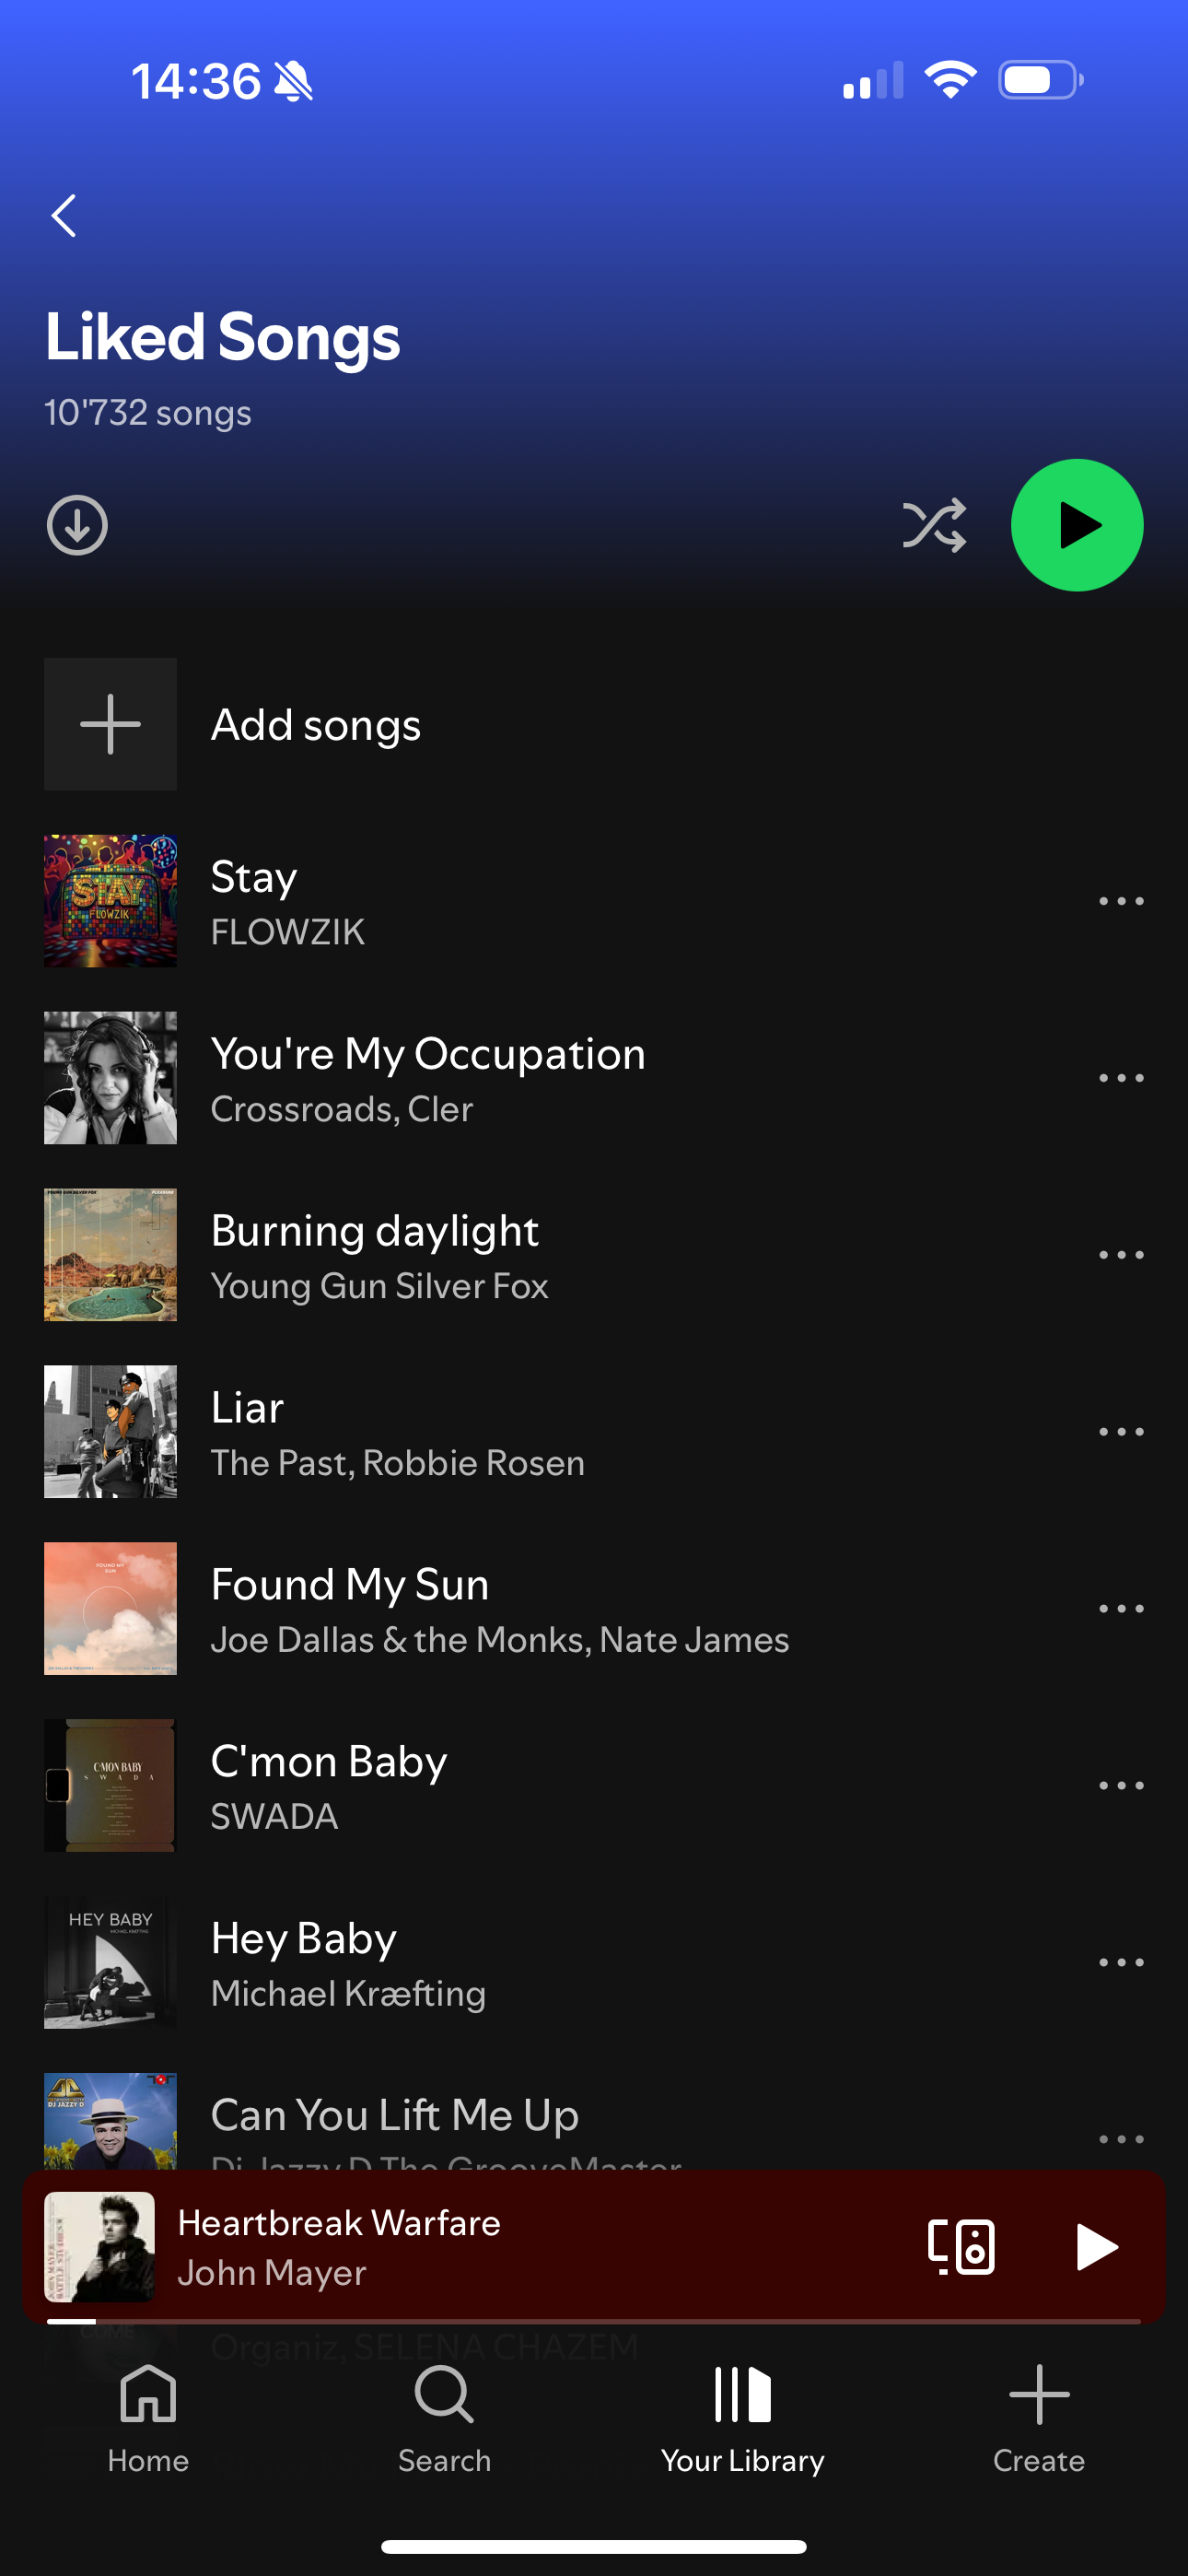Open three-dot menu for You're My Occupation
1188x2576 pixels.
click(x=1121, y=1078)
